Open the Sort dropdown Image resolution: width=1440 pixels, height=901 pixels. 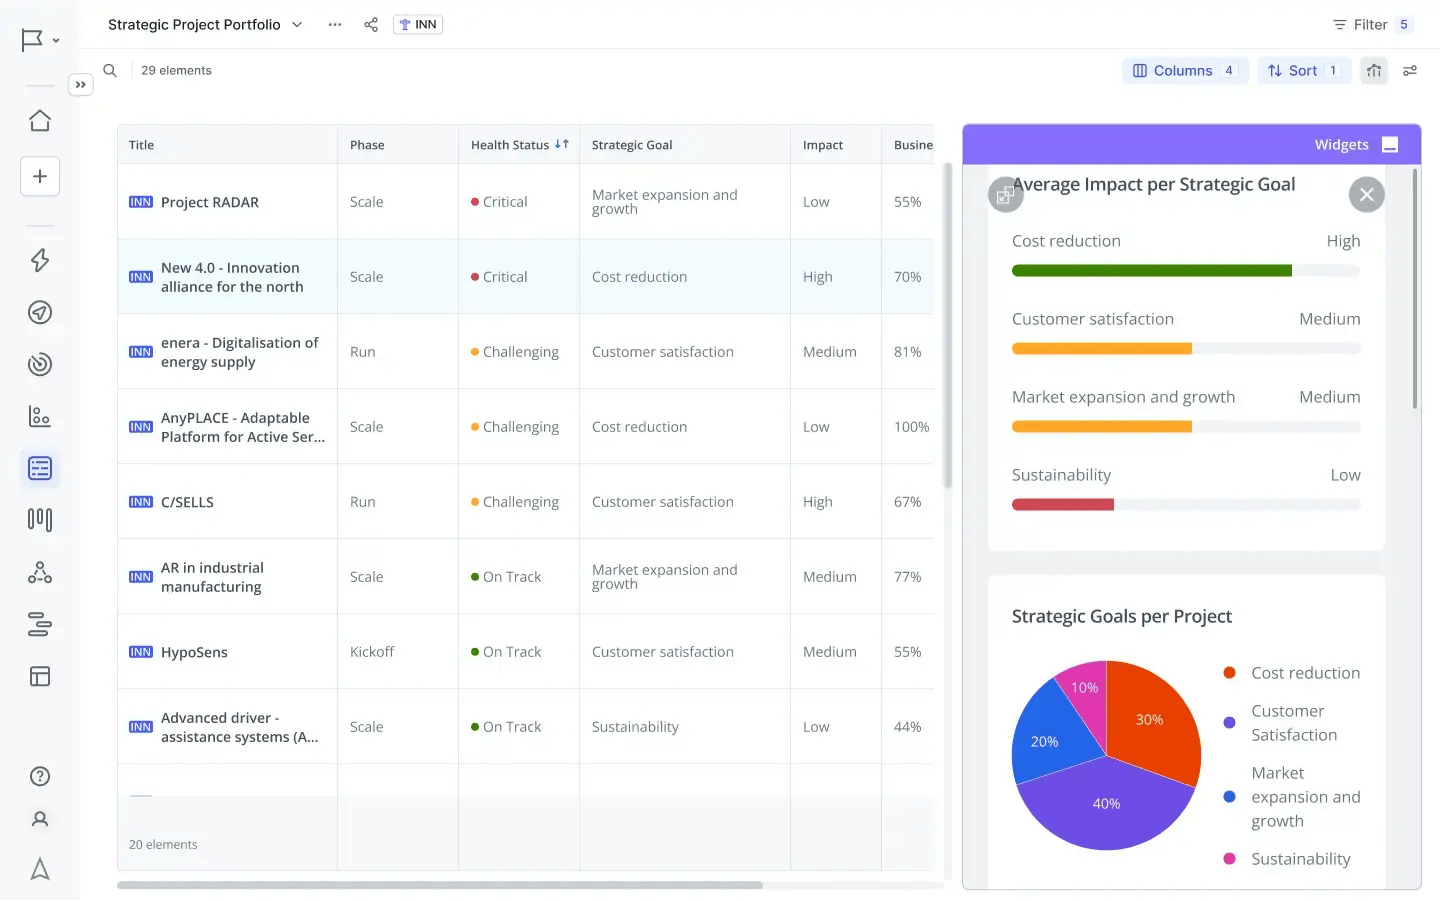1303,70
